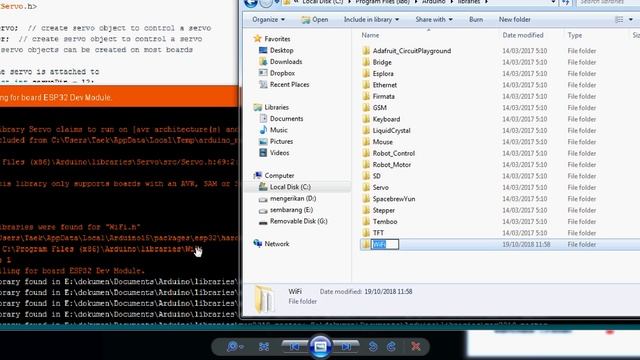Click the Stepper folder name
This screenshot has width=640, height=360.
pos(383,210)
